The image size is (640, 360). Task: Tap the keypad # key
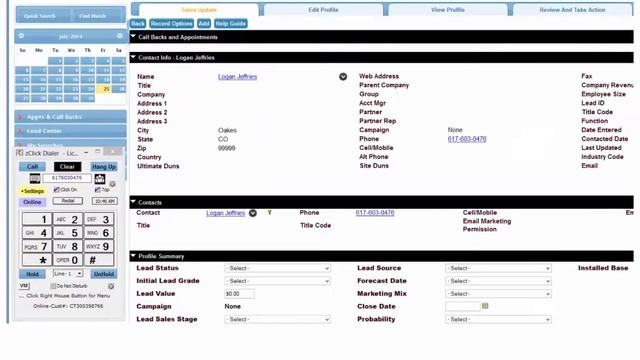click(99, 260)
